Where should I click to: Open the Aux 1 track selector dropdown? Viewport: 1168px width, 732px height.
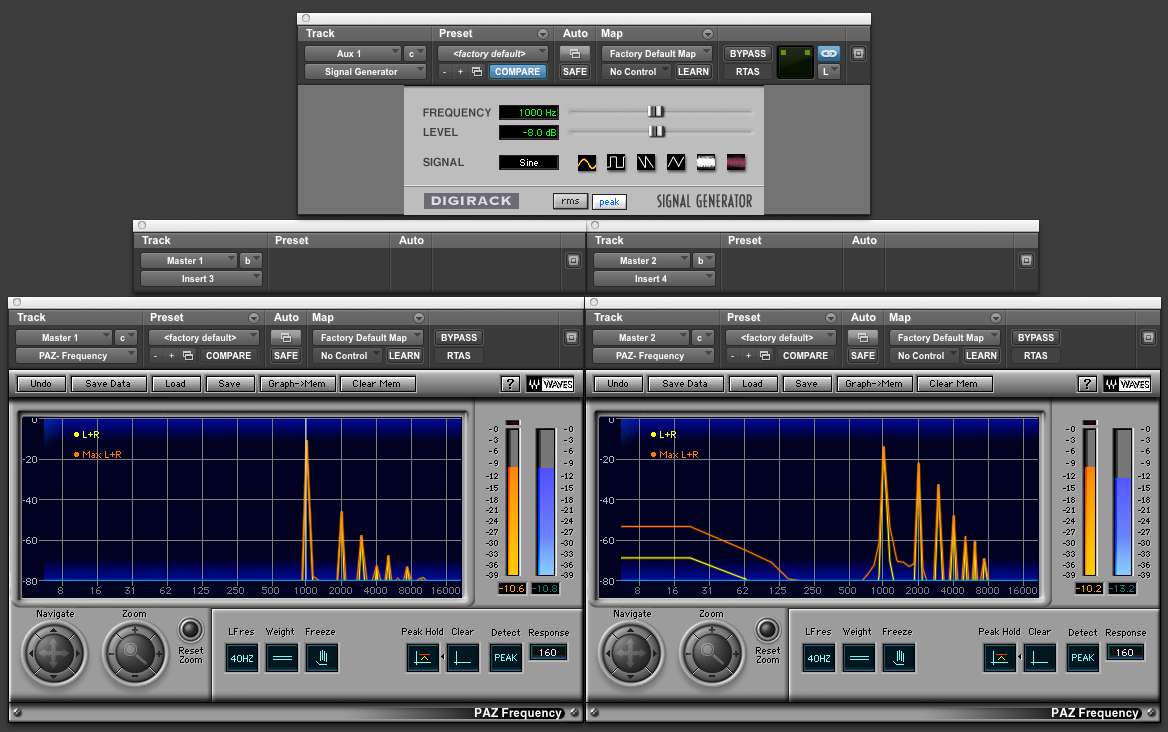(x=352, y=54)
